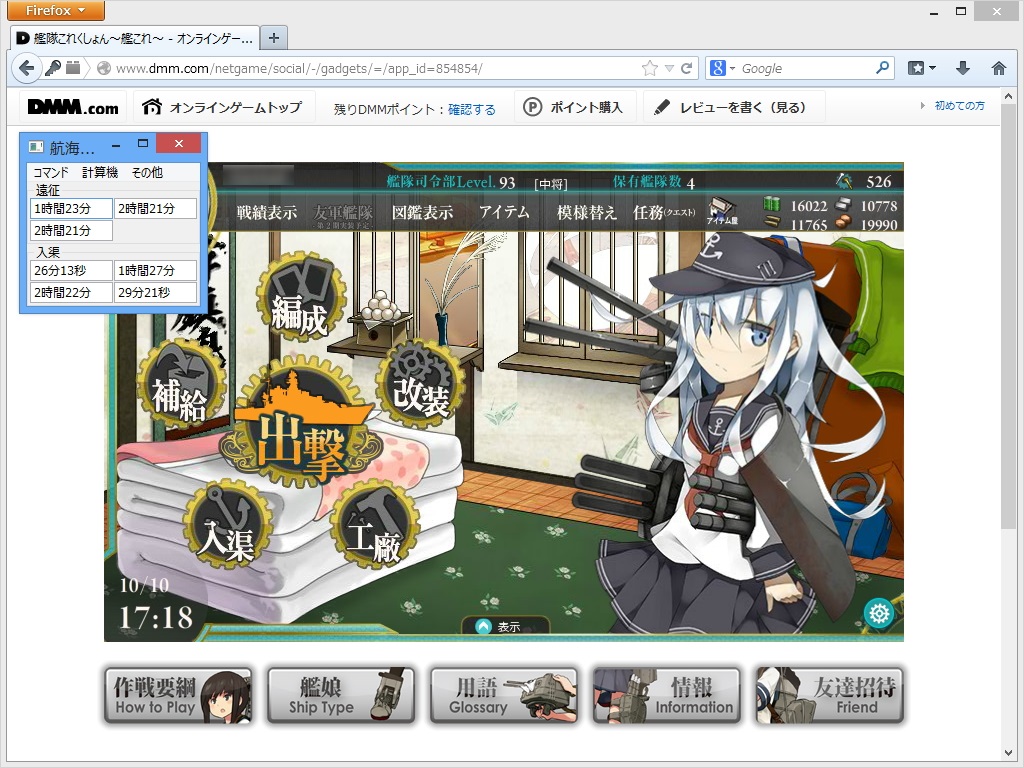Open the 改装 (Remodel) gear icon
The image size is (1024, 768).
tap(421, 383)
